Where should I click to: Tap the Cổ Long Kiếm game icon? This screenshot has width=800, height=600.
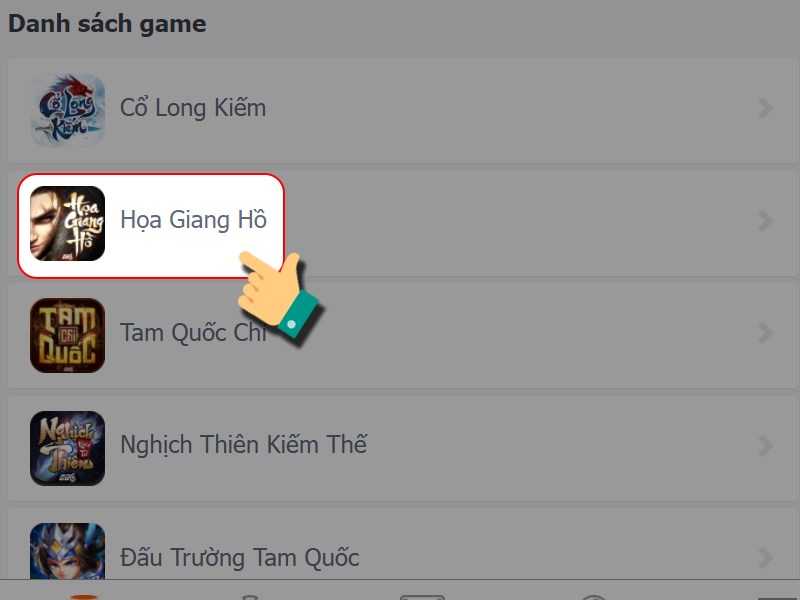pyautogui.click(x=67, y=107)
